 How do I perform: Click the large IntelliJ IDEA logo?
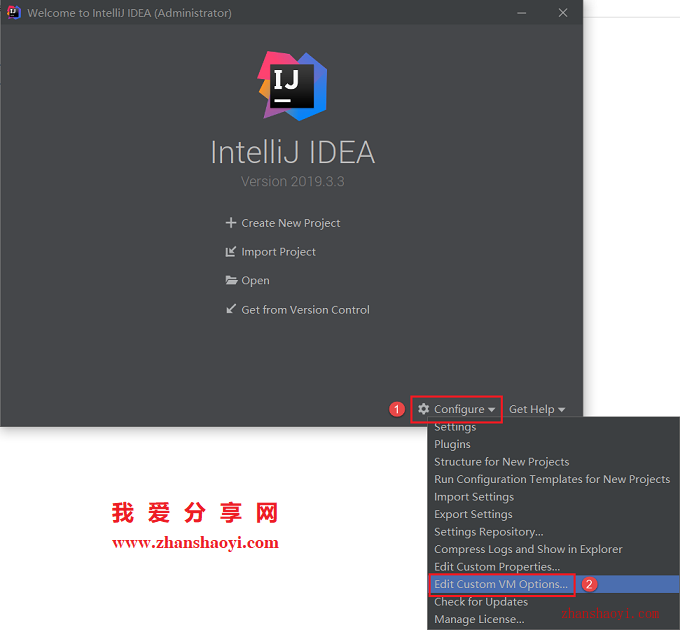click(292, 86)
